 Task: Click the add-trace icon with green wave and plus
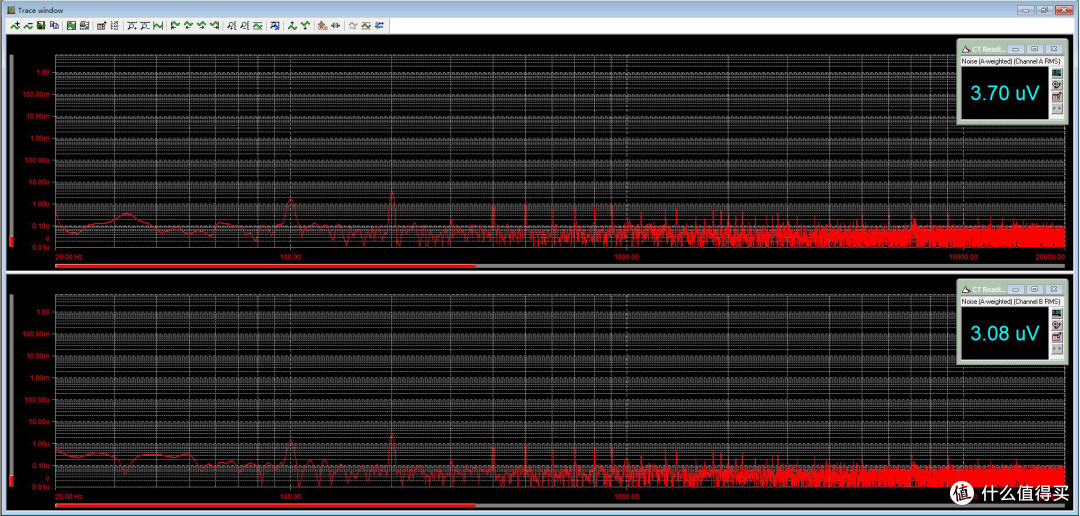click(x=15, y=26)
